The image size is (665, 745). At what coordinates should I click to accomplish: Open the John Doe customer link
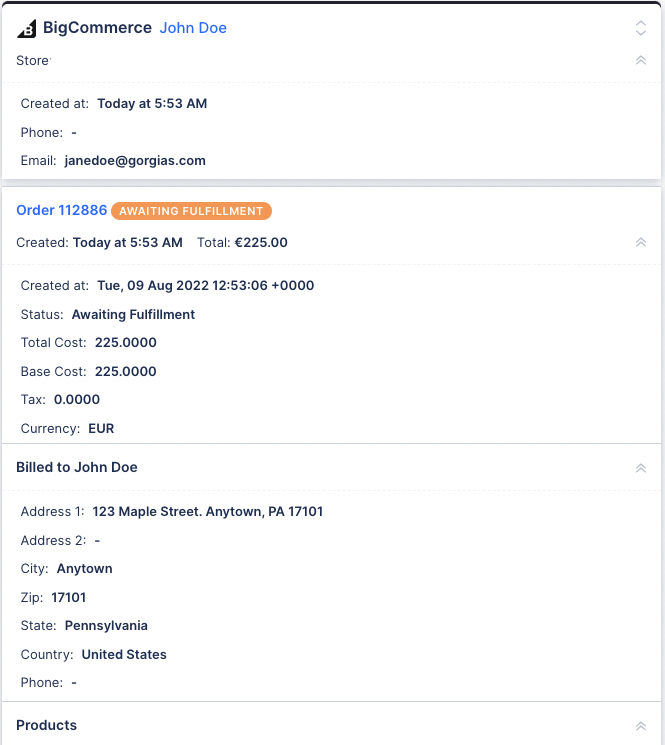coord(193,28)
